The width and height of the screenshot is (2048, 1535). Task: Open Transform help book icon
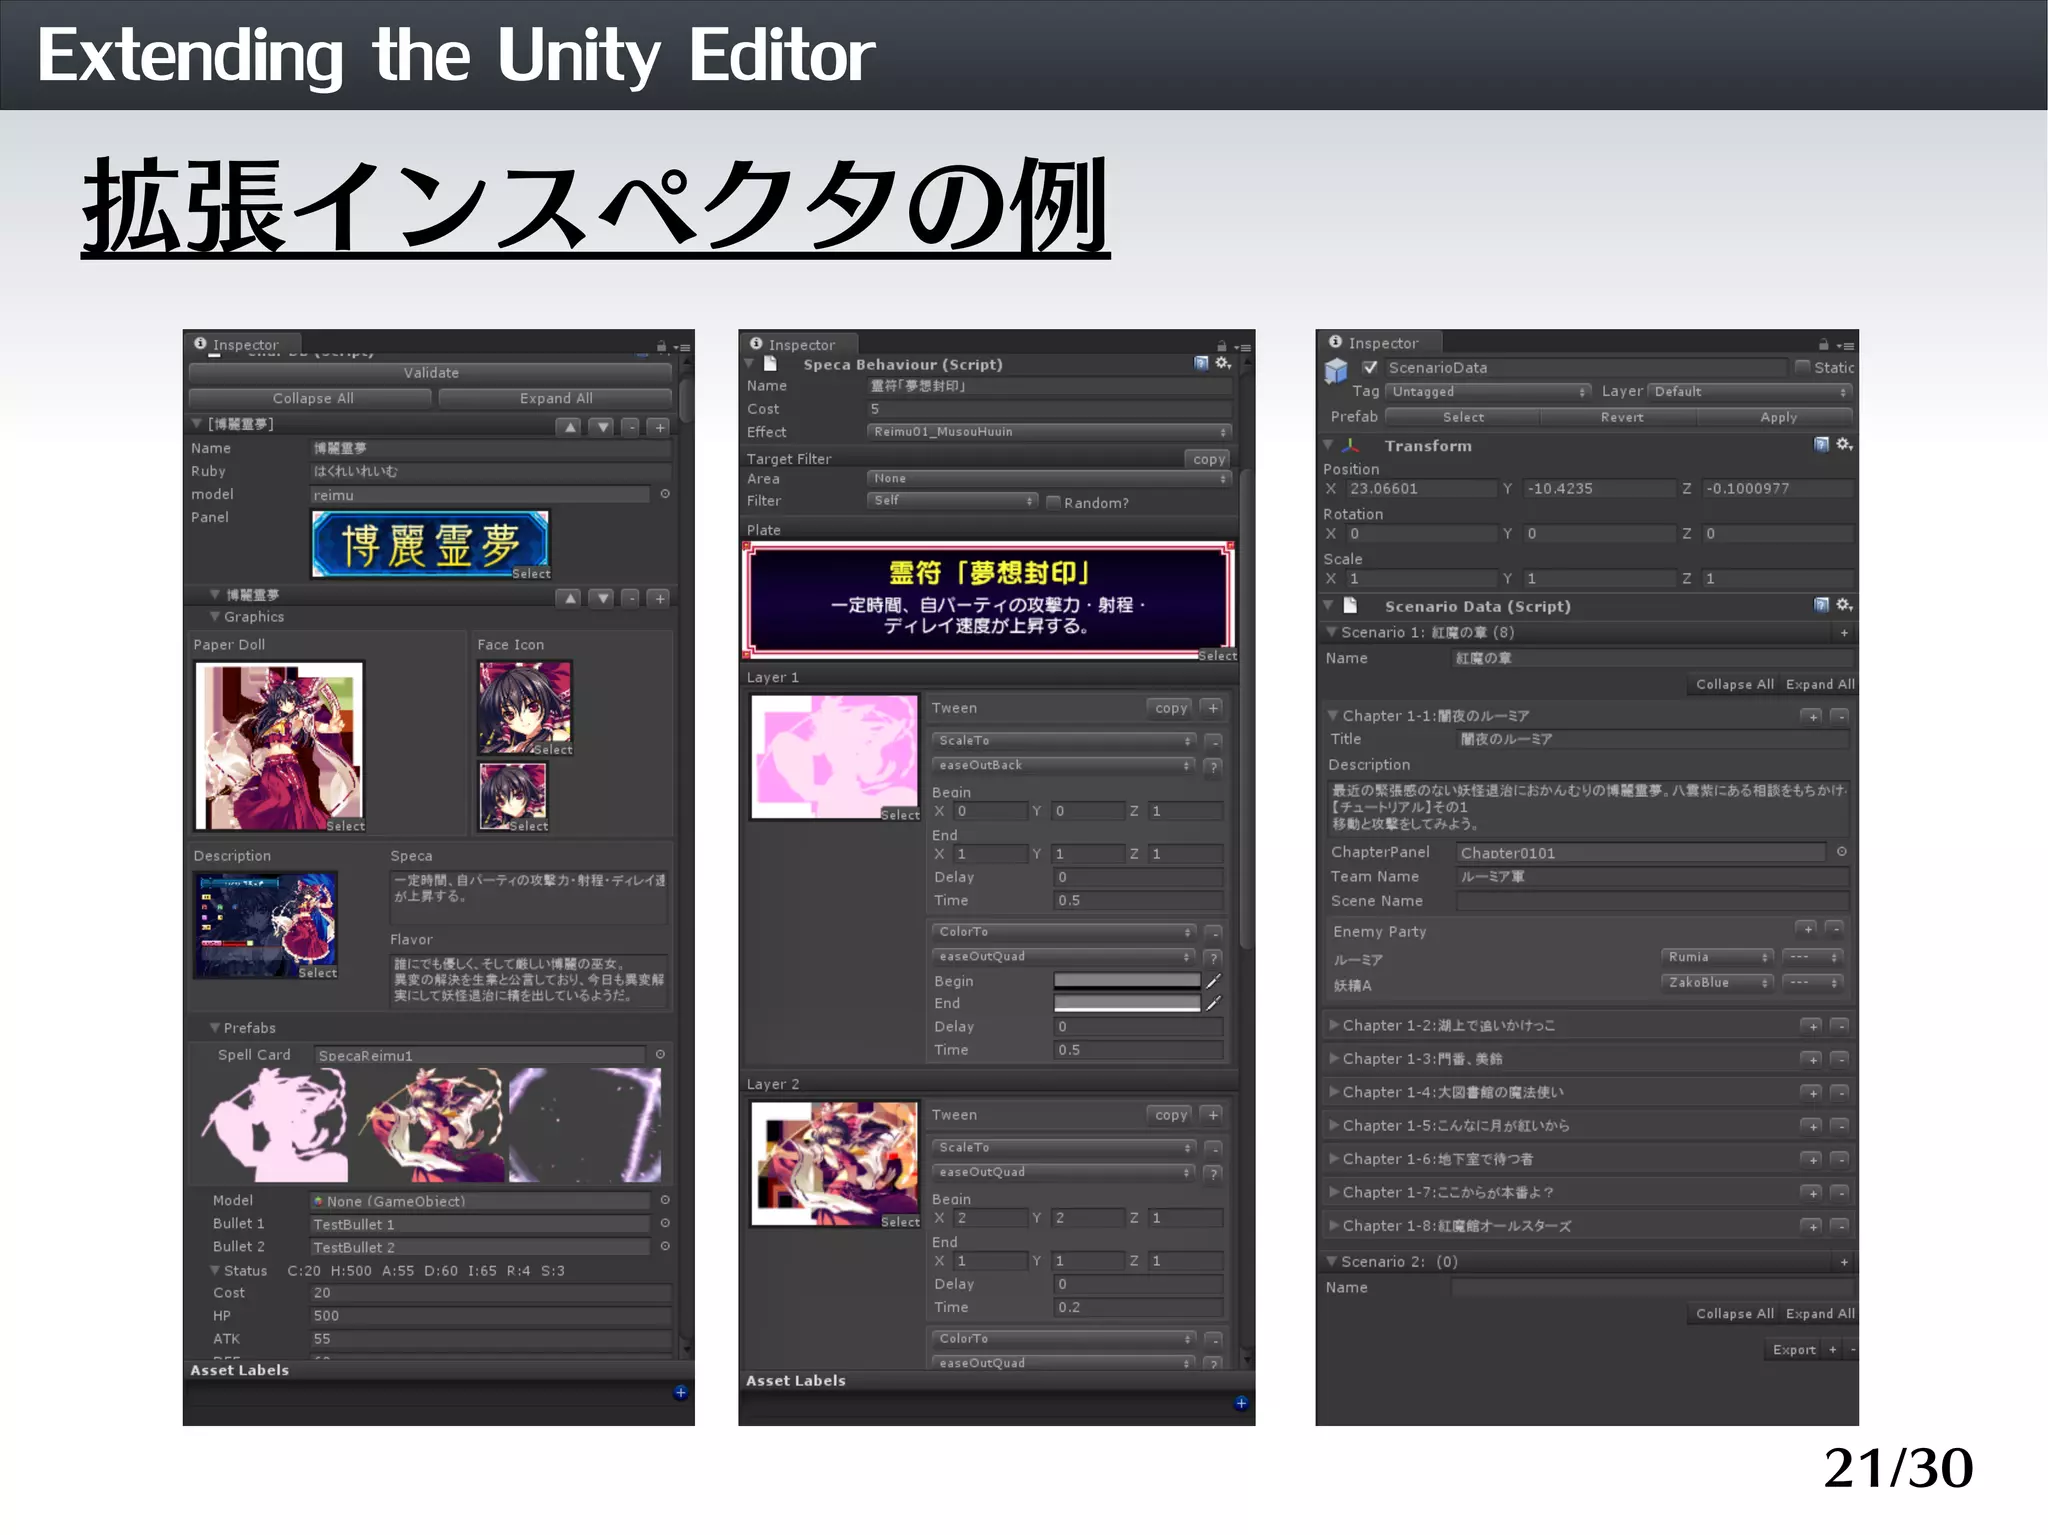tap(1821, 445)
